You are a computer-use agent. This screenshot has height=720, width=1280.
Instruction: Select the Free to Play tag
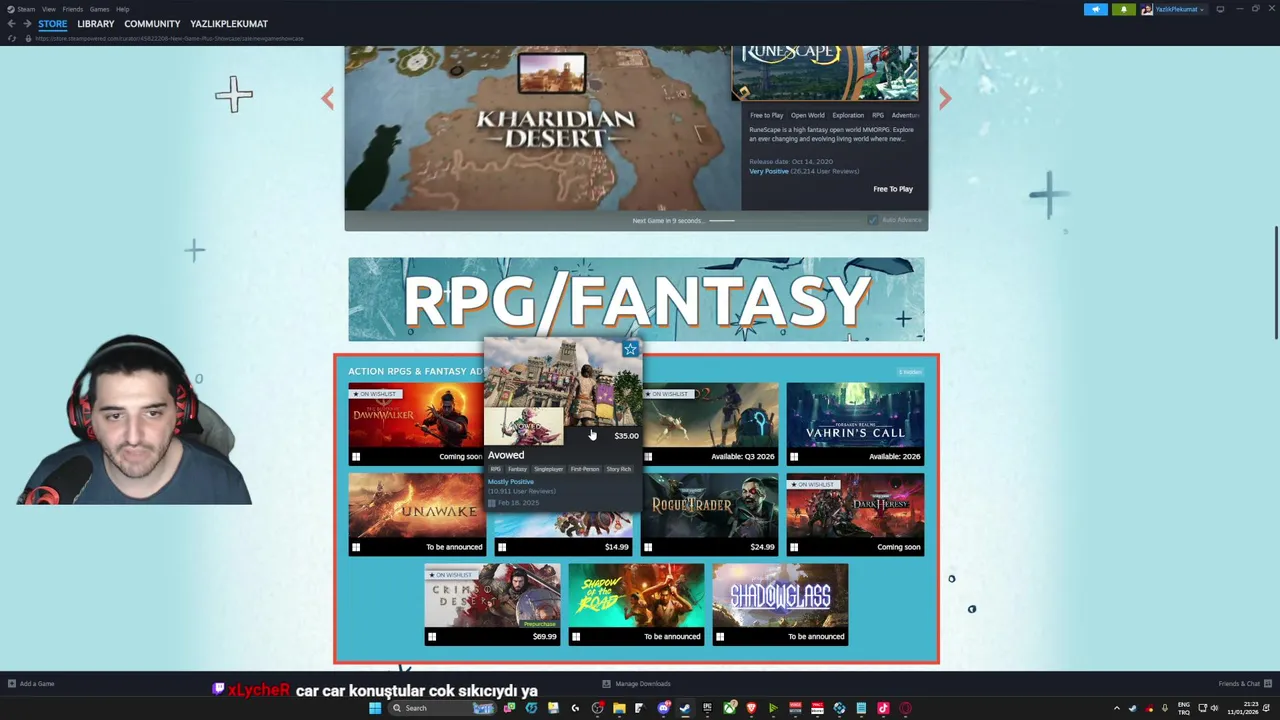(767, 115)
